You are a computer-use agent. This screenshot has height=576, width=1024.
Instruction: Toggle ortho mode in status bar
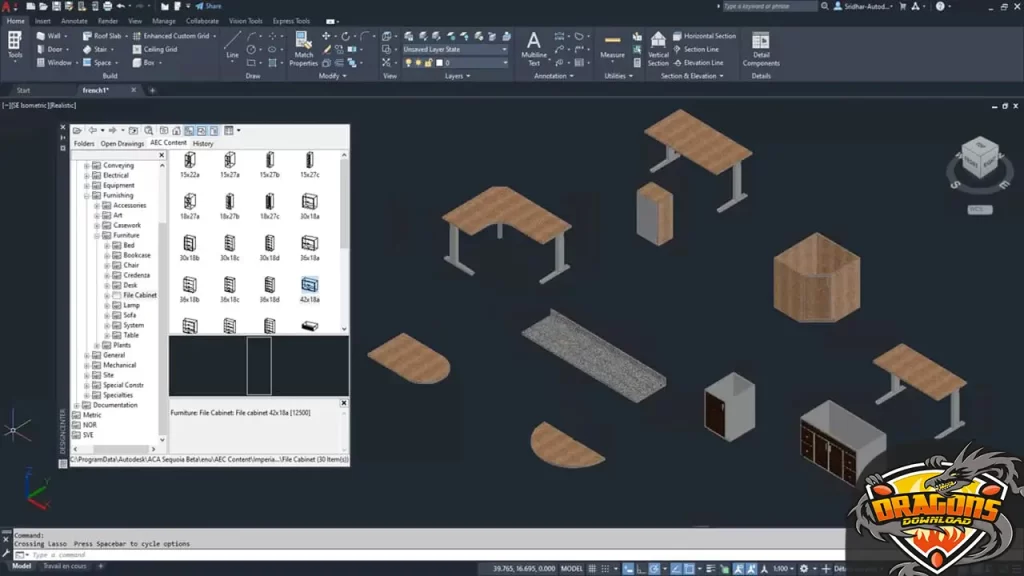pos(641,569)
